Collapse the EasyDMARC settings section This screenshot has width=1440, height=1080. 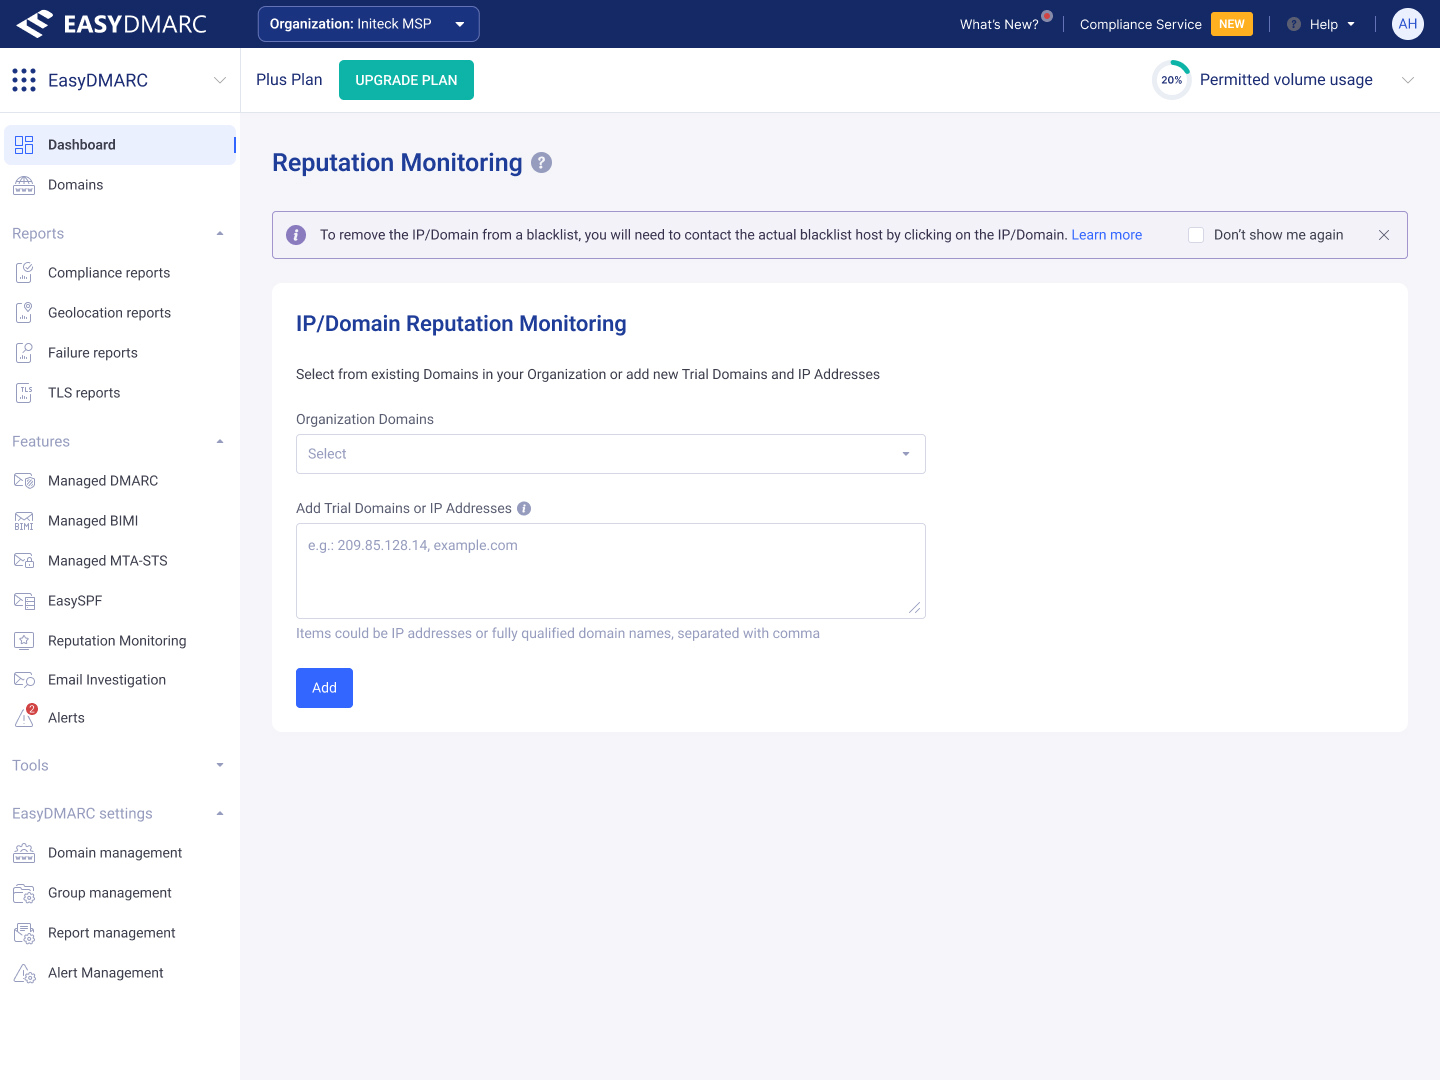pos(220,813)
